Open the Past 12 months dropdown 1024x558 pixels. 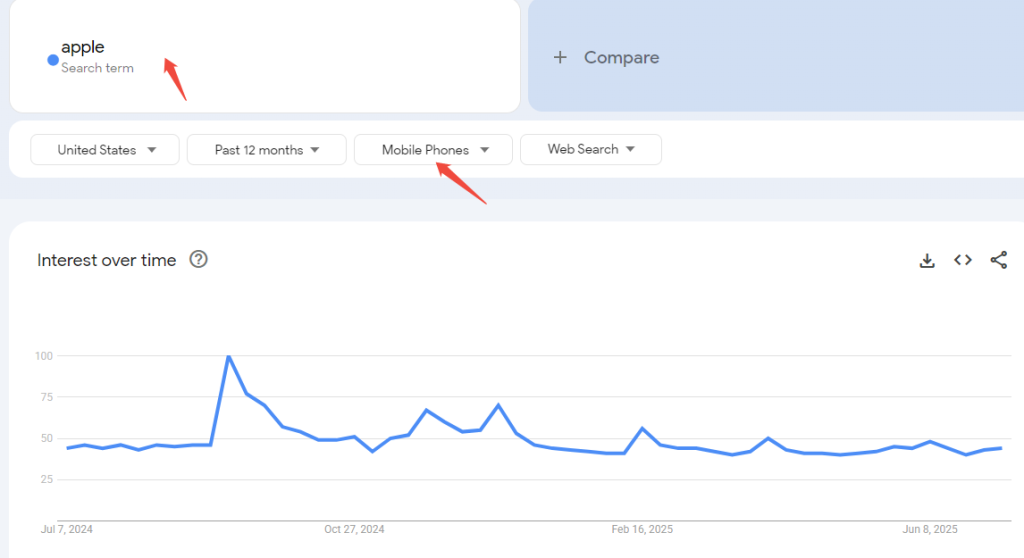point(266,150)
